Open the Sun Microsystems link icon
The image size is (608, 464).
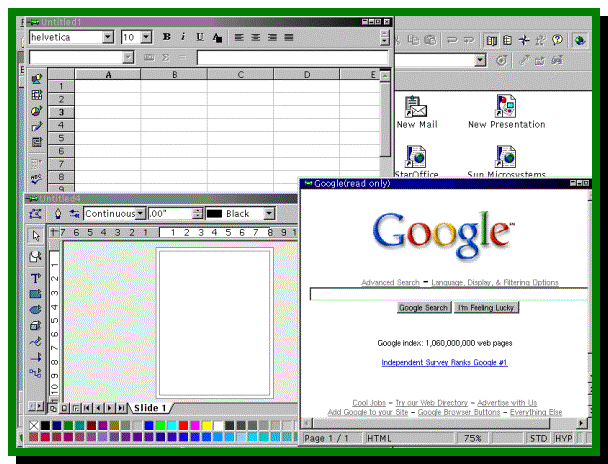click(x=506, y=162)
